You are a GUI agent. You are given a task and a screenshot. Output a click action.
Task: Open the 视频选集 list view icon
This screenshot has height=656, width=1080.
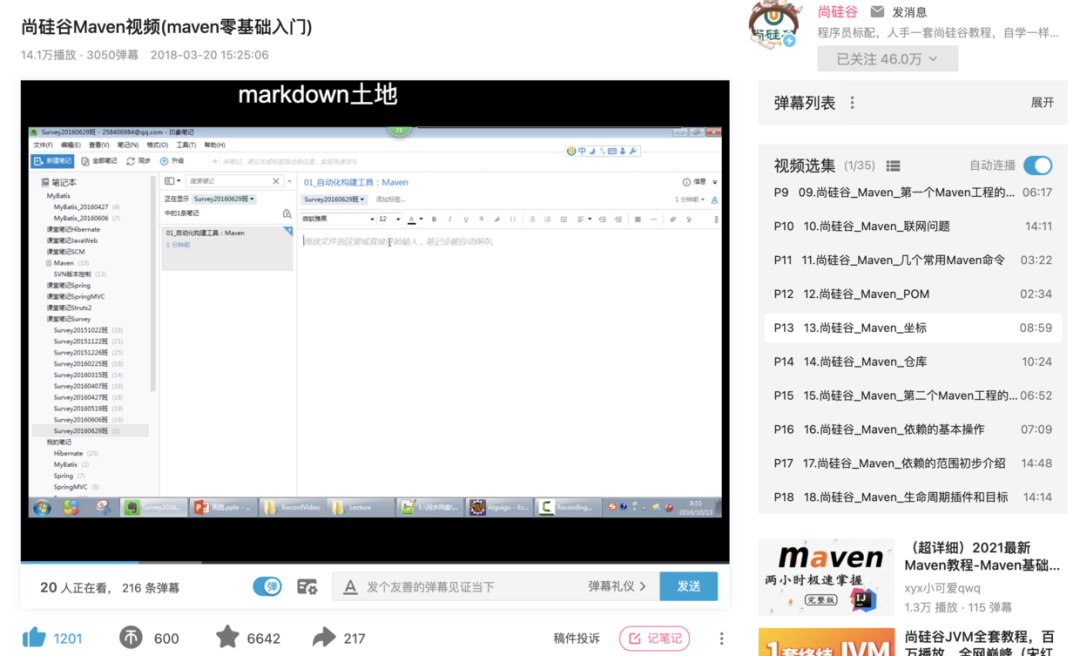[x=893, y=165]
